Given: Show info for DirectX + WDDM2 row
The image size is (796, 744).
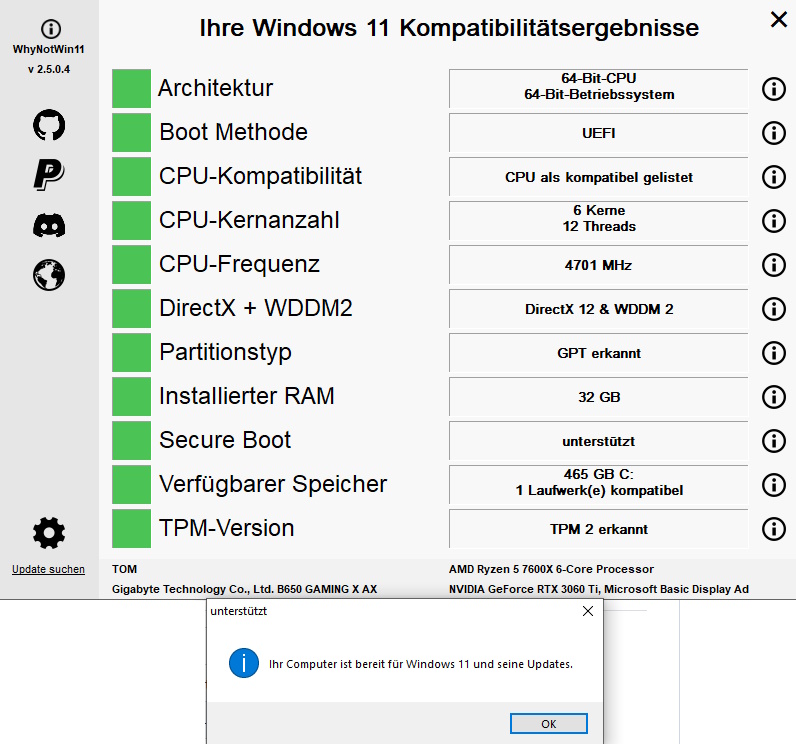Looking at the screenshot, I should click(x=774, y=309).
